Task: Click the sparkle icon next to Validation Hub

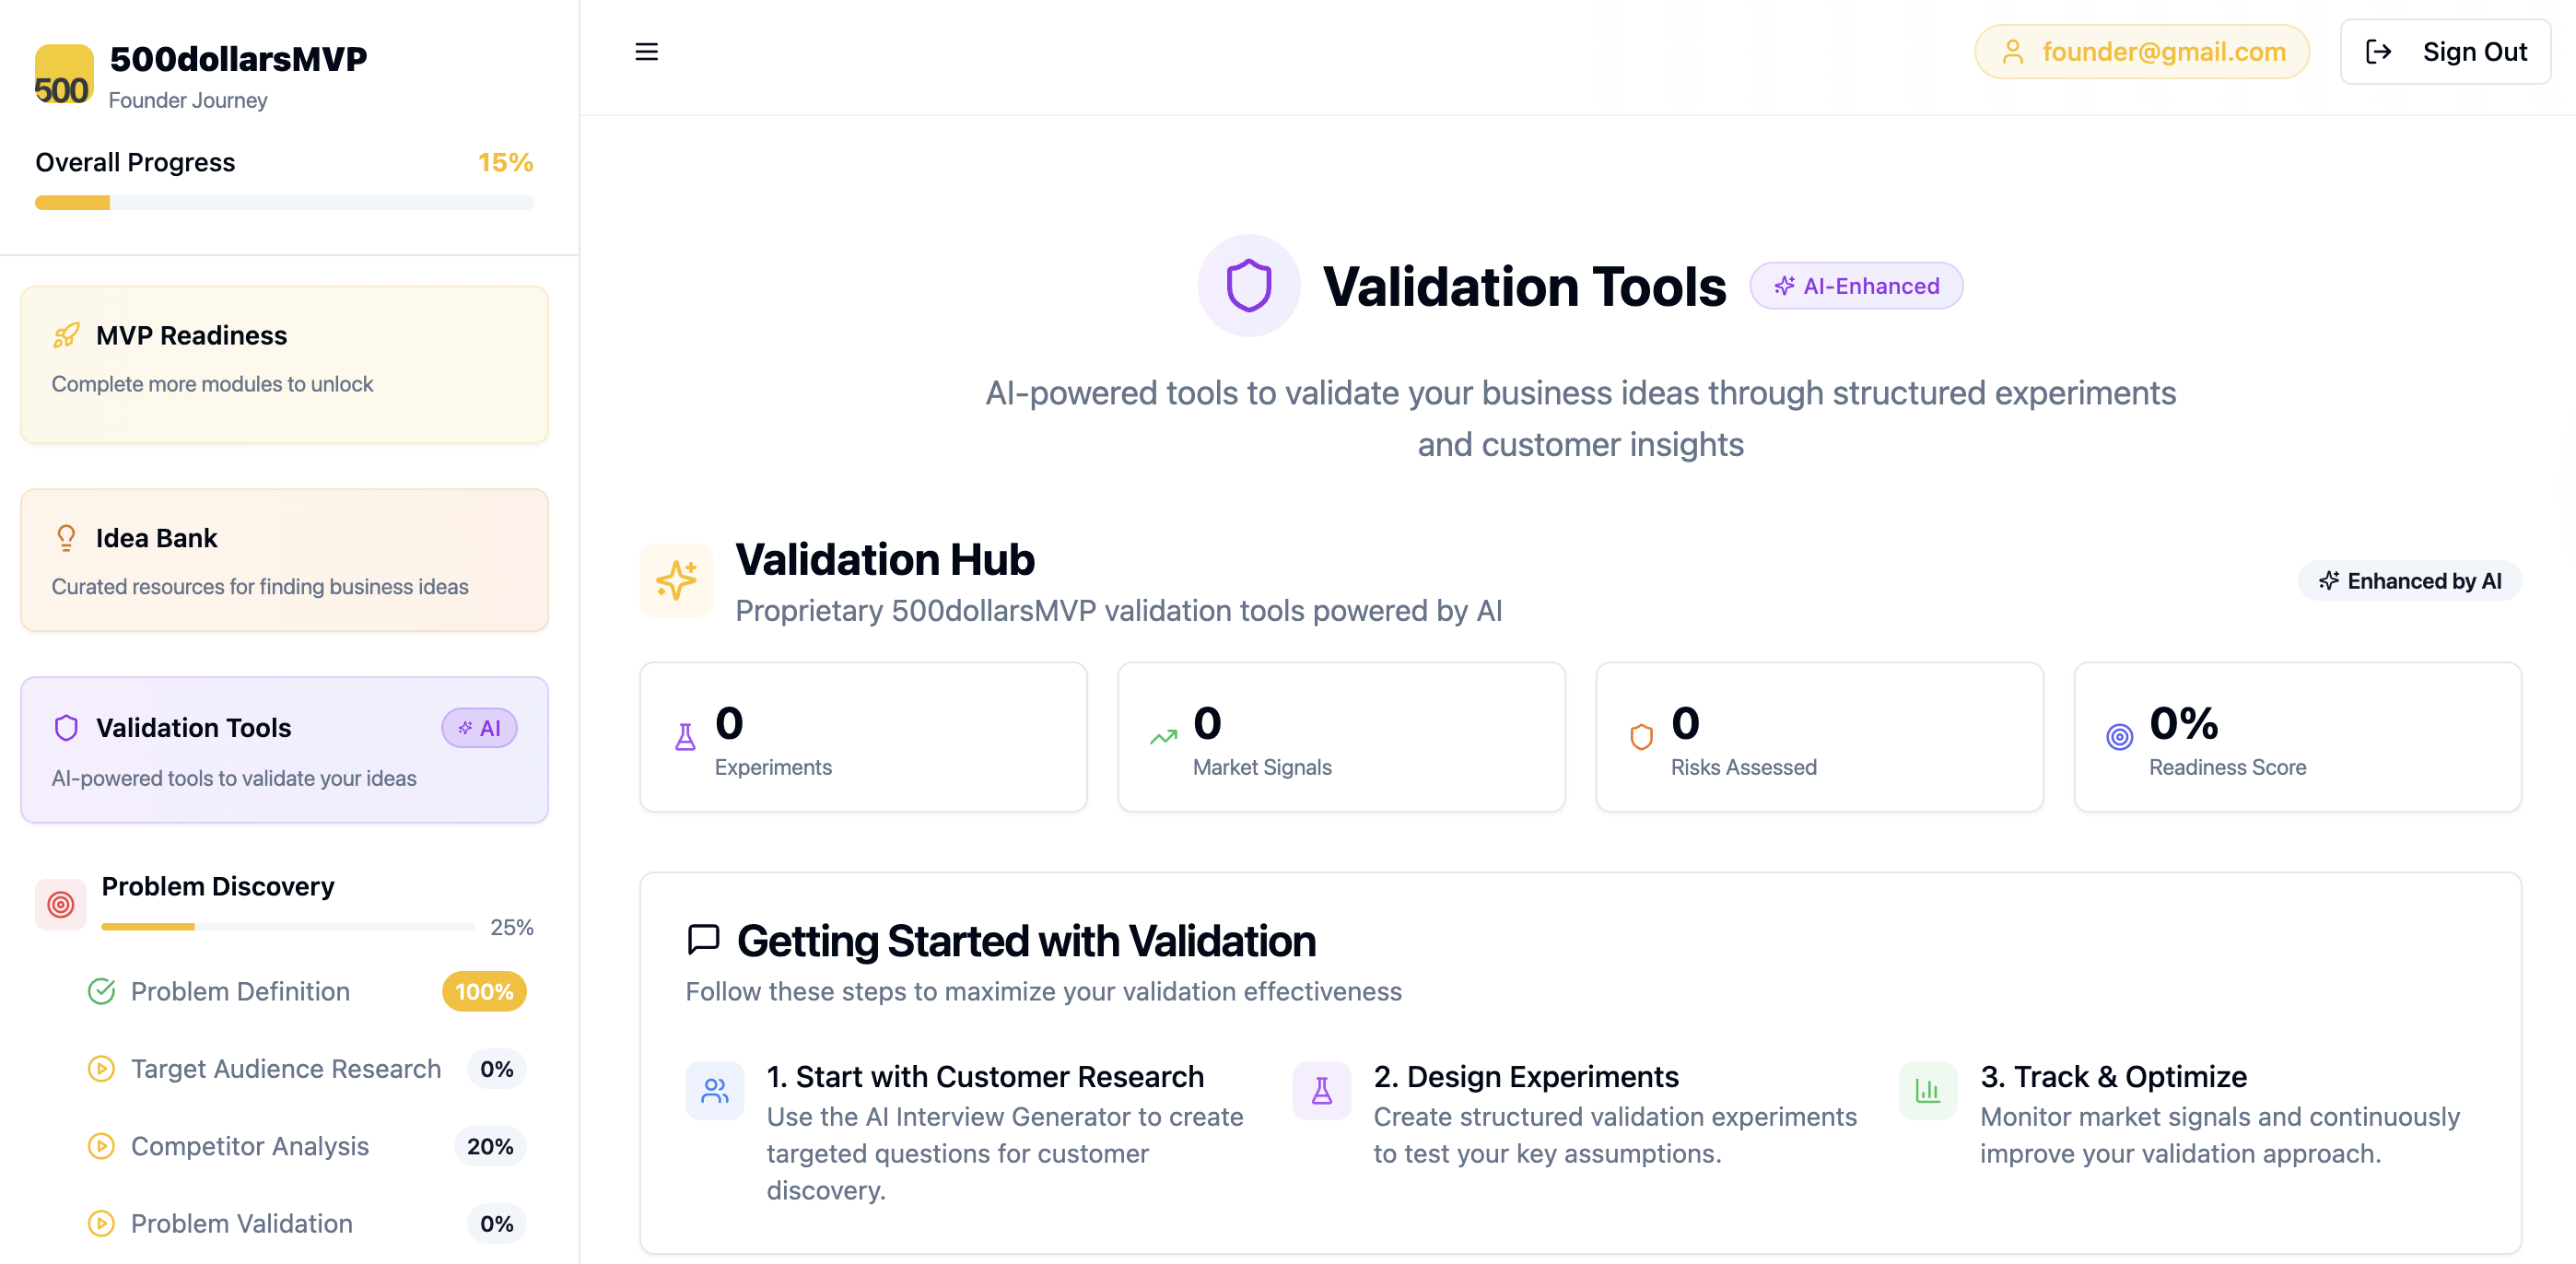Action: point(676,581)
